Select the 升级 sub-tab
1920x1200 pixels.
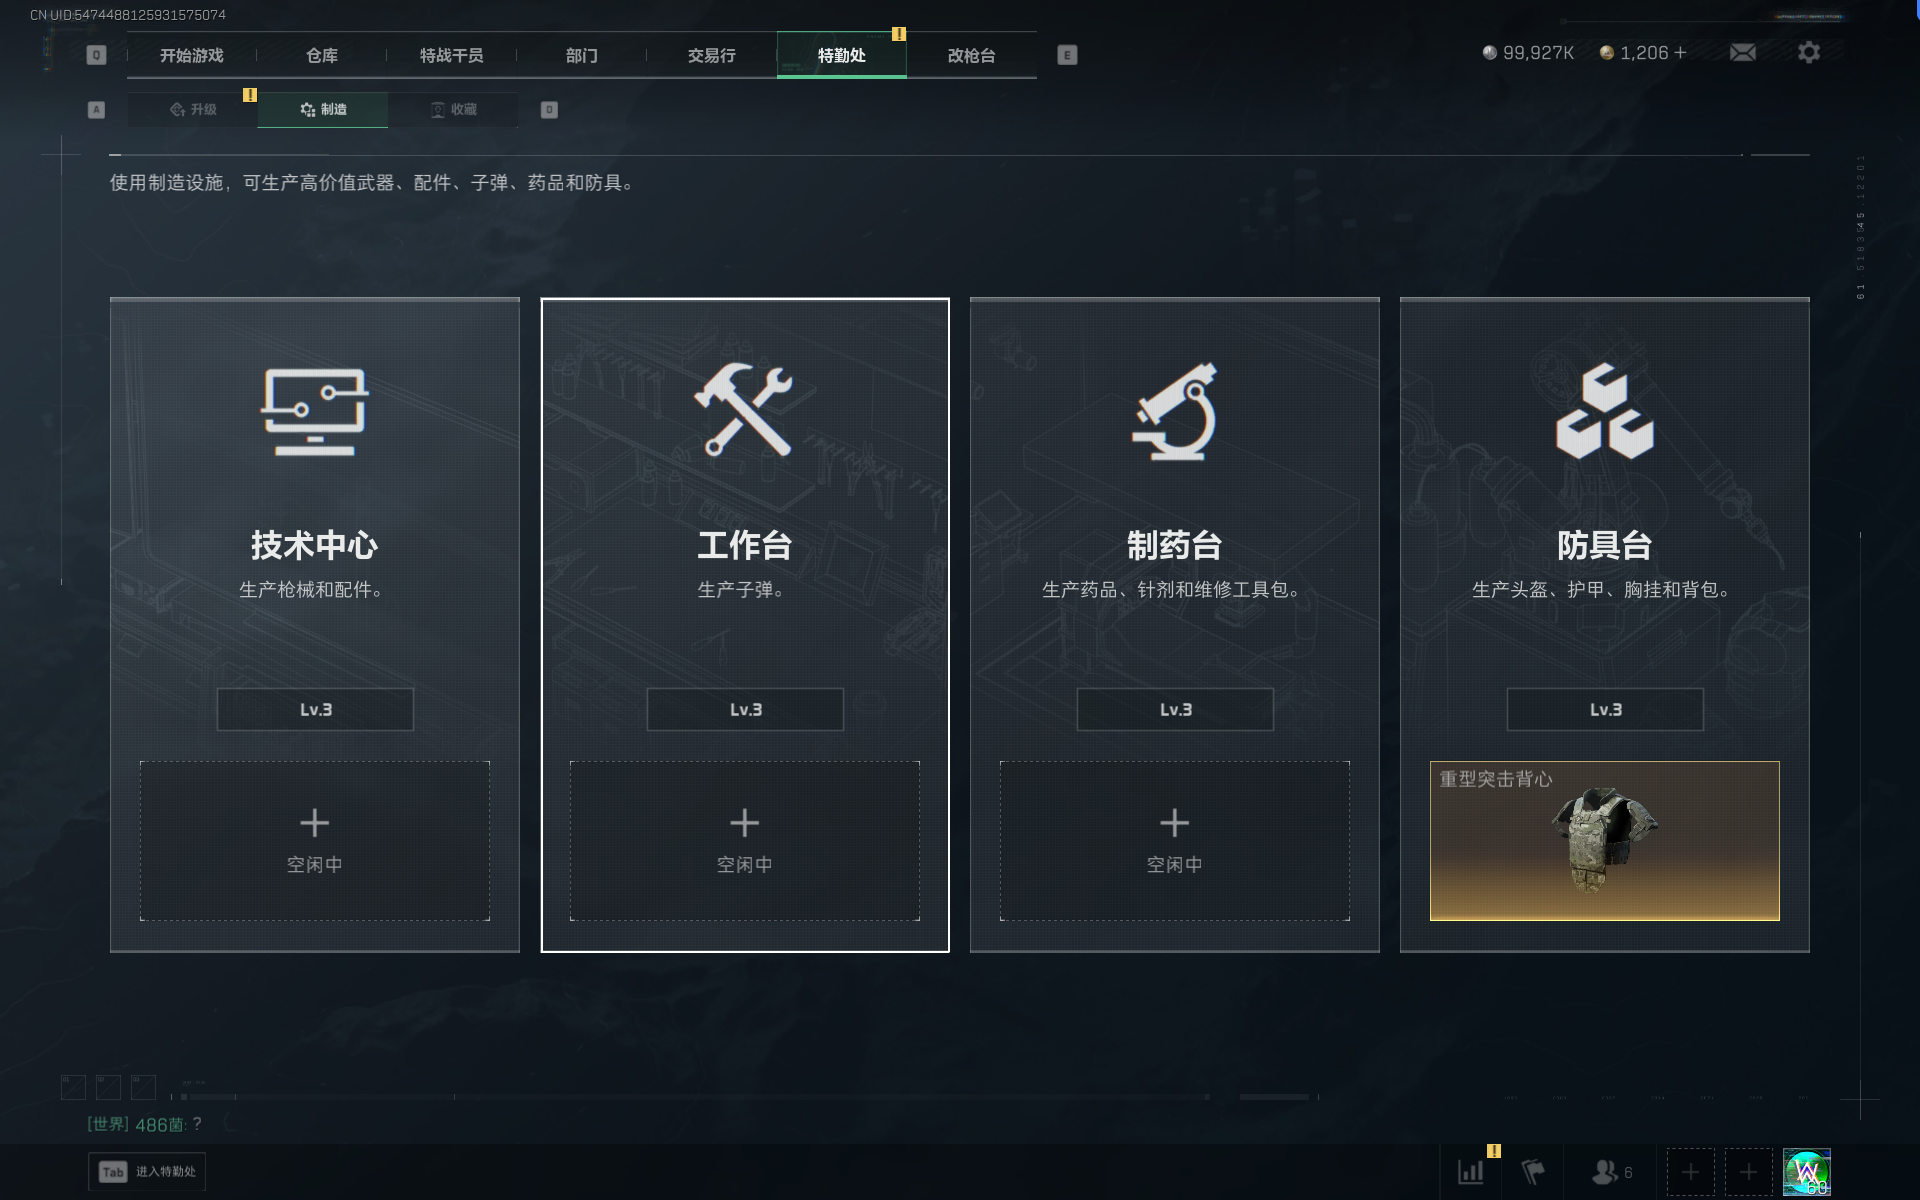pyautogui.click(x=193, y=109)
